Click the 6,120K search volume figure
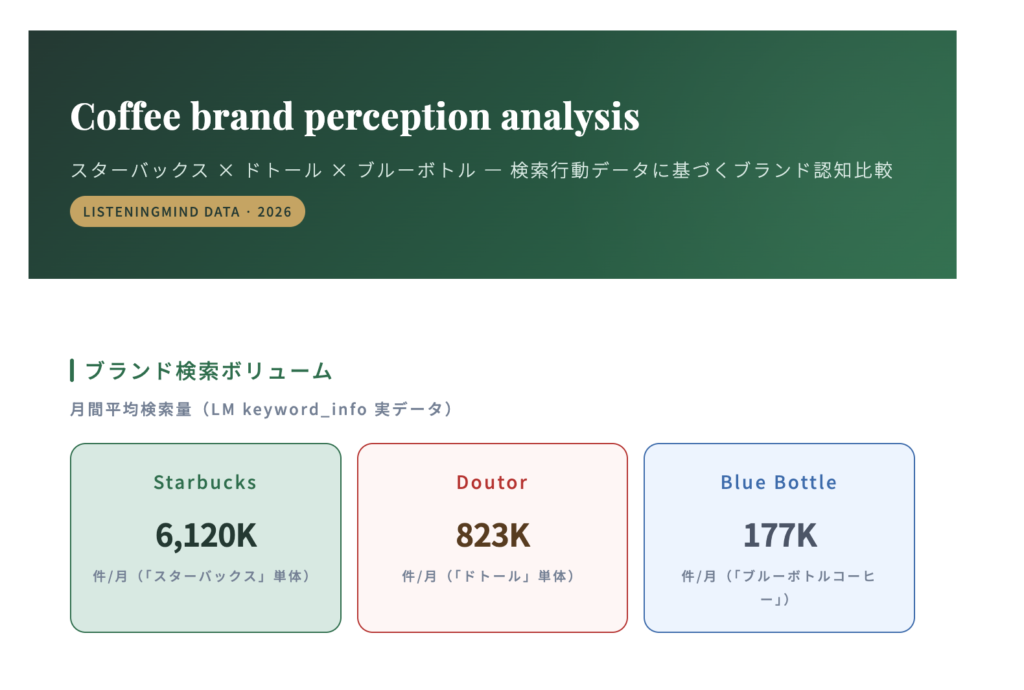The image size is (1024, 690). pos(205,536)
